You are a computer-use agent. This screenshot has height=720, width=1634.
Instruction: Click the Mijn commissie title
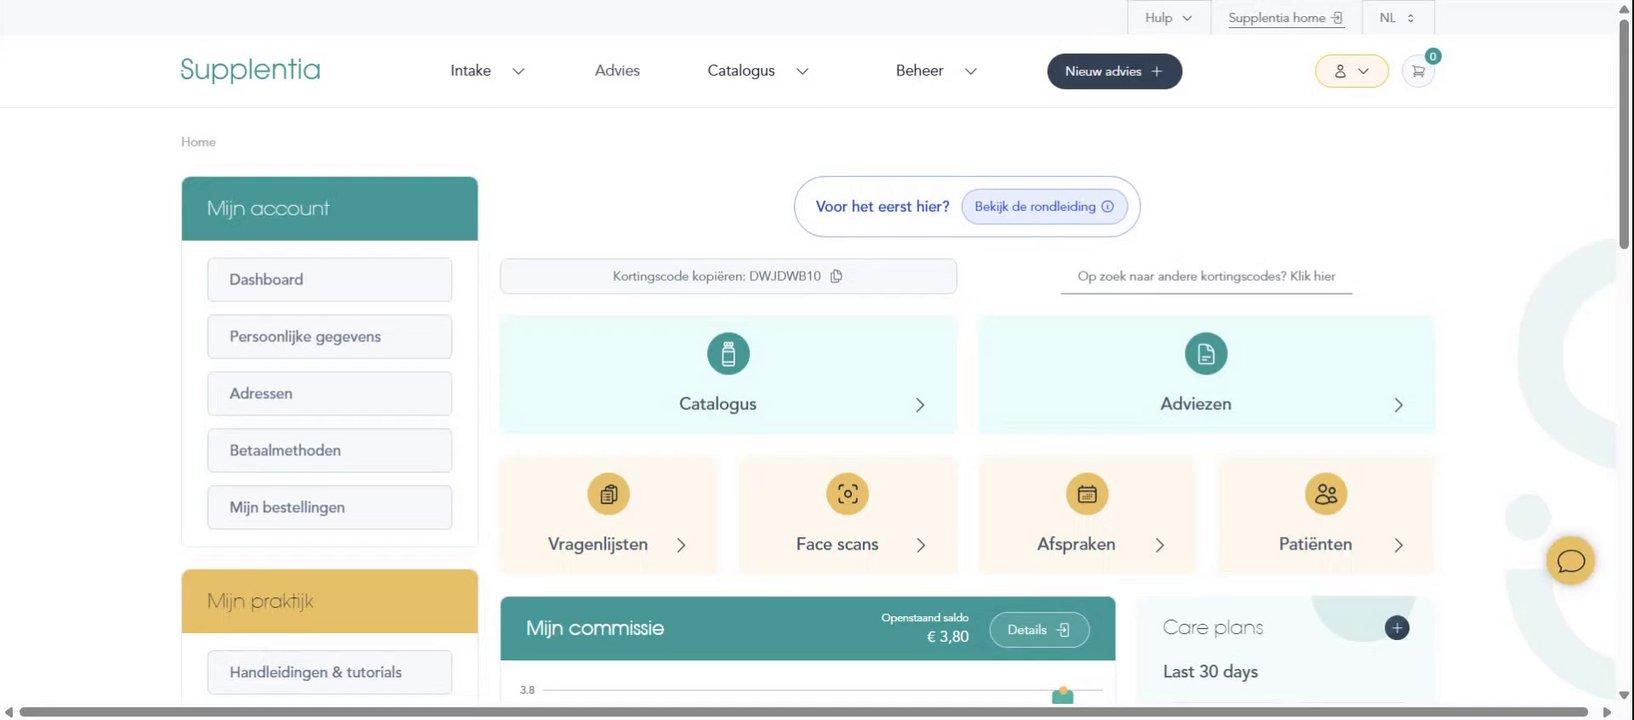[595, 628]
